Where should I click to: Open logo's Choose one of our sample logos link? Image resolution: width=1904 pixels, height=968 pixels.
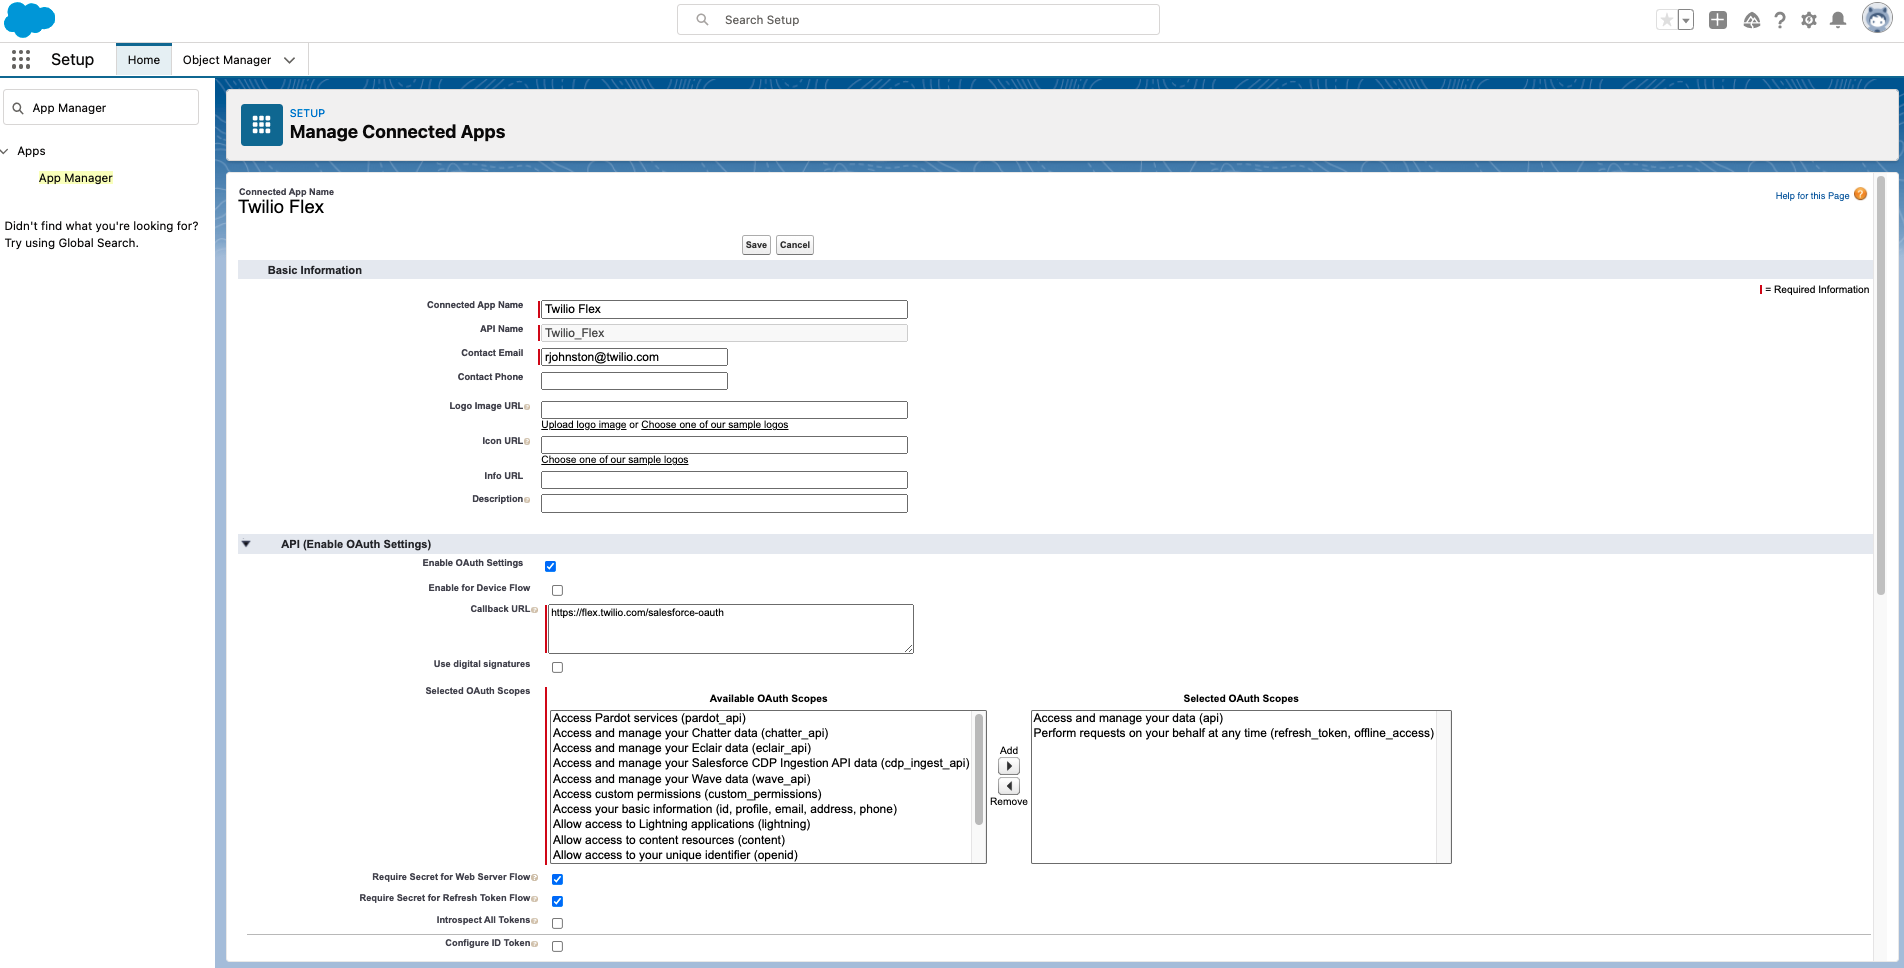[715, 425]
